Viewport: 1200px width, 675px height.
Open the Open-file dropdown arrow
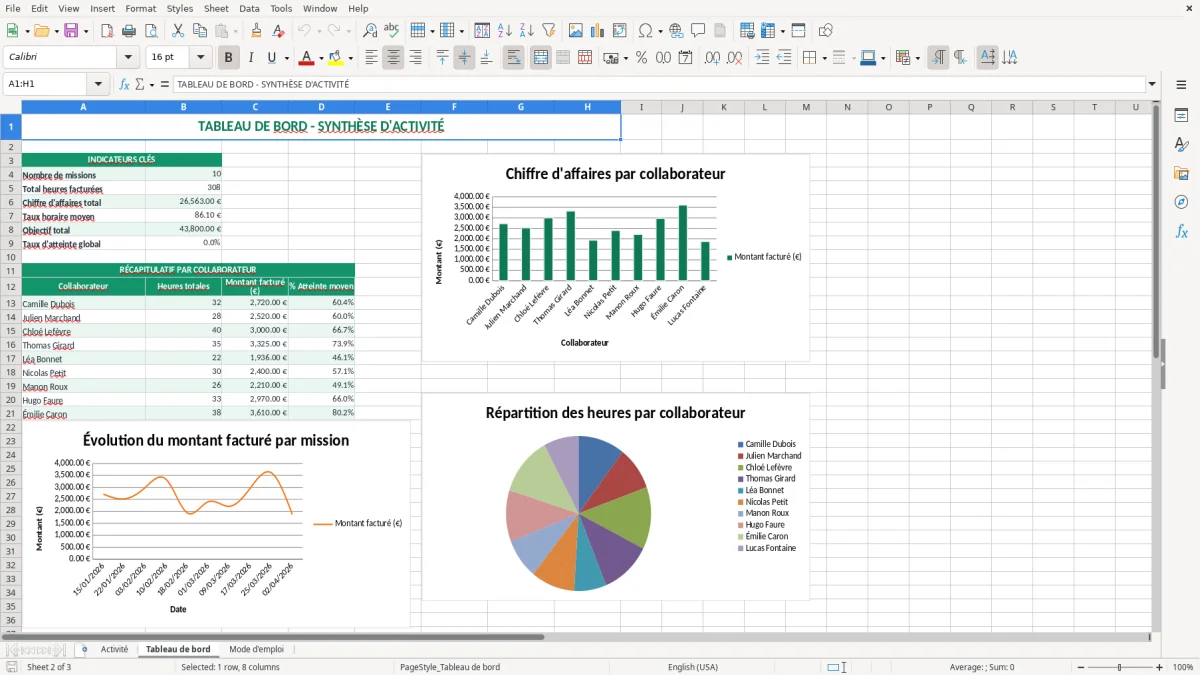[56, 31]
